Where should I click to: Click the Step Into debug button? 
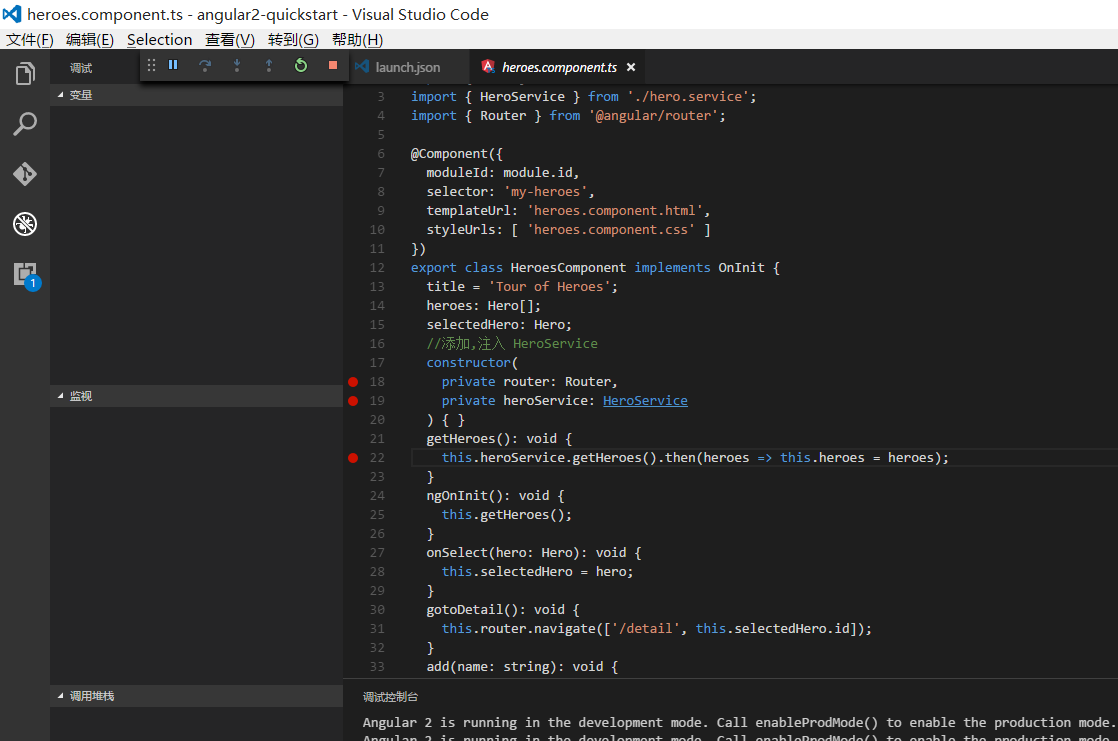click(x=237, y=66)
